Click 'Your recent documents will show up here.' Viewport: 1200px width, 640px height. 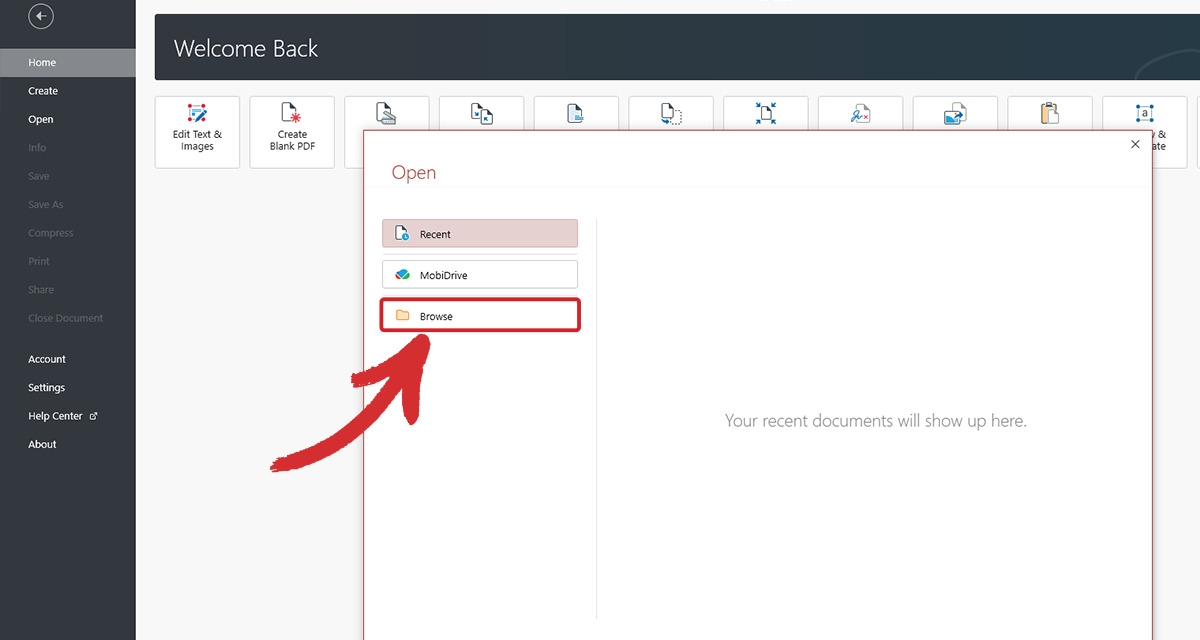pos(876,421)
